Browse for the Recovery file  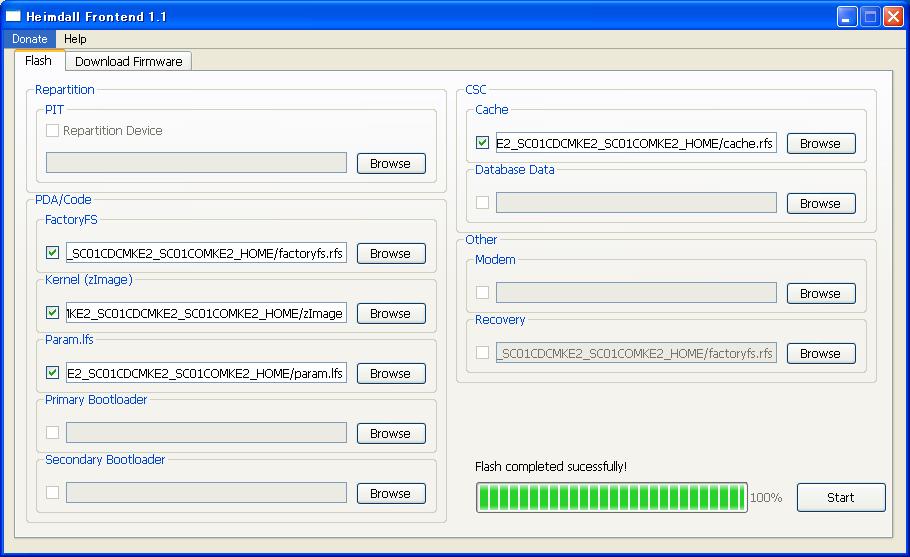[821, 353]
